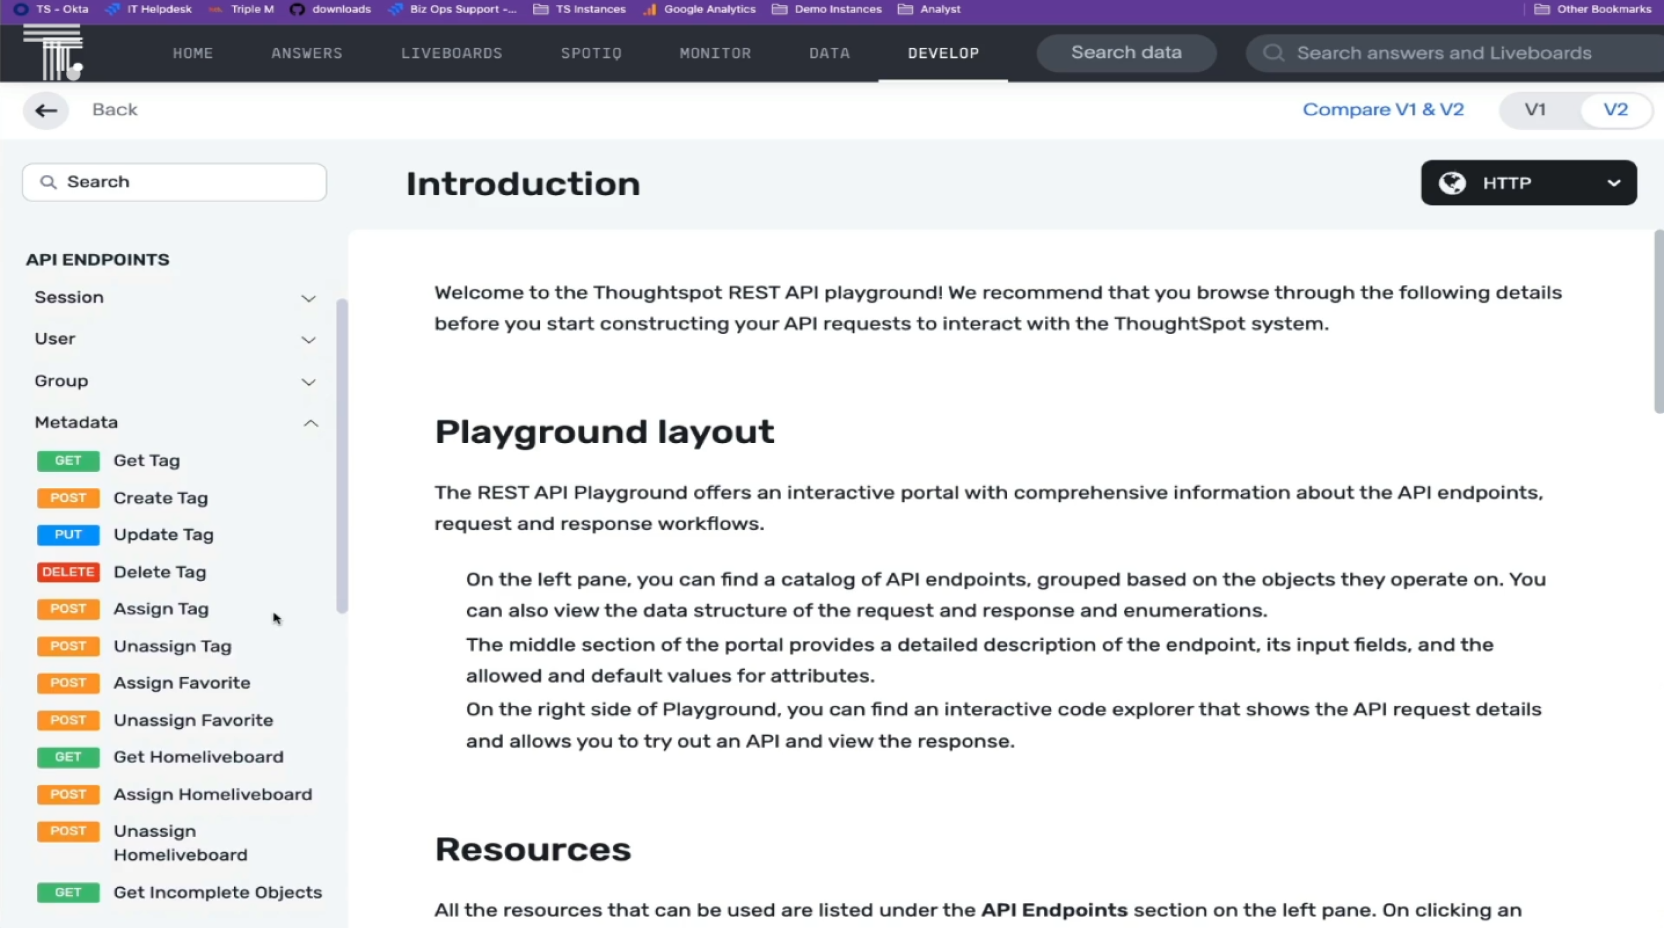This screenshot has height=928, width=1664.
Task: Open the POST Create Tag endpoint
Action: click(x=161, y=497)
